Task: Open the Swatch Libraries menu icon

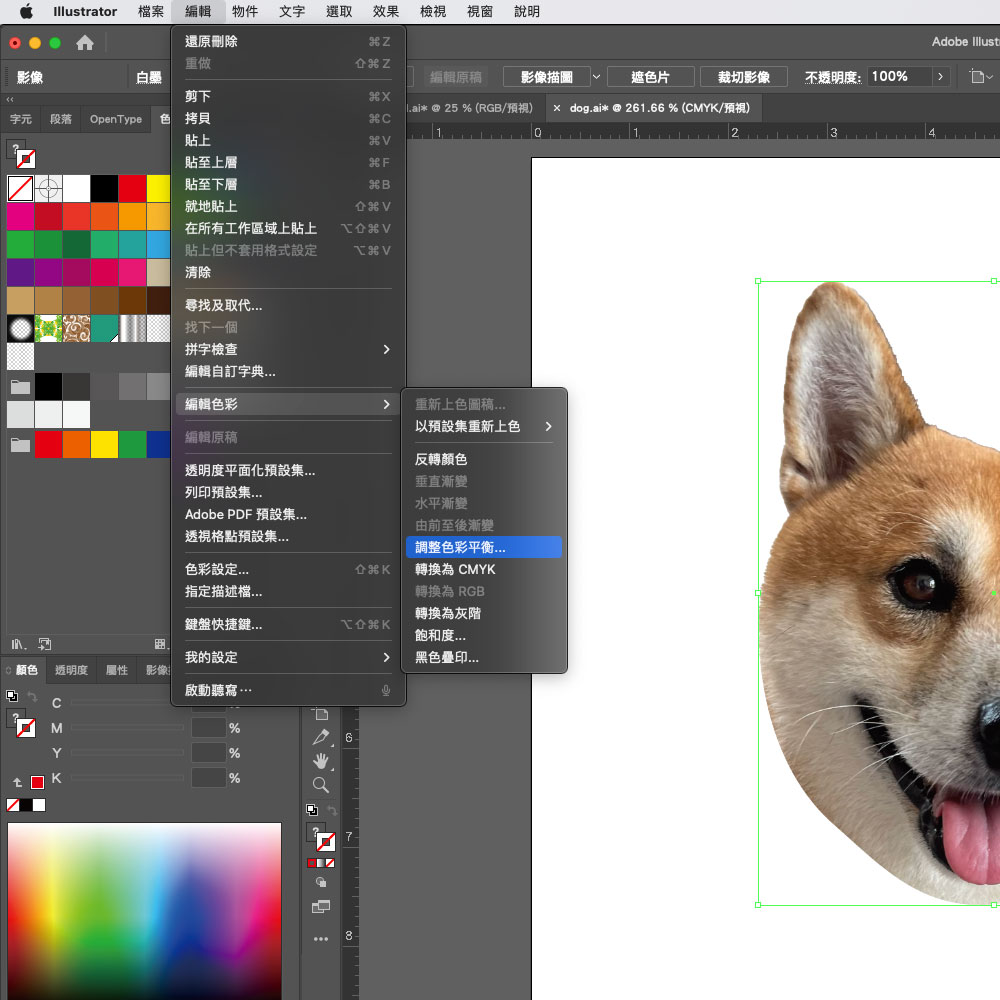Action: point(18,644)
